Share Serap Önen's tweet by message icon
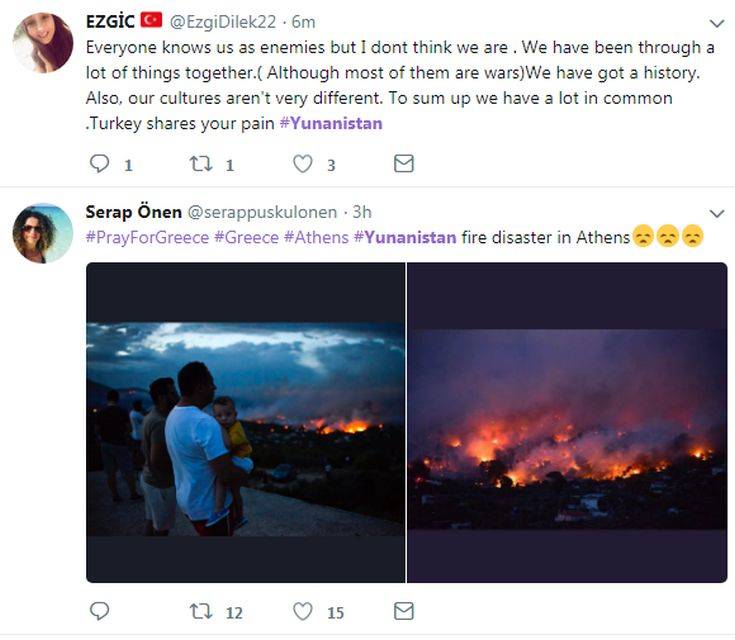Screen dimensions: 735x640 click(403, 611)
